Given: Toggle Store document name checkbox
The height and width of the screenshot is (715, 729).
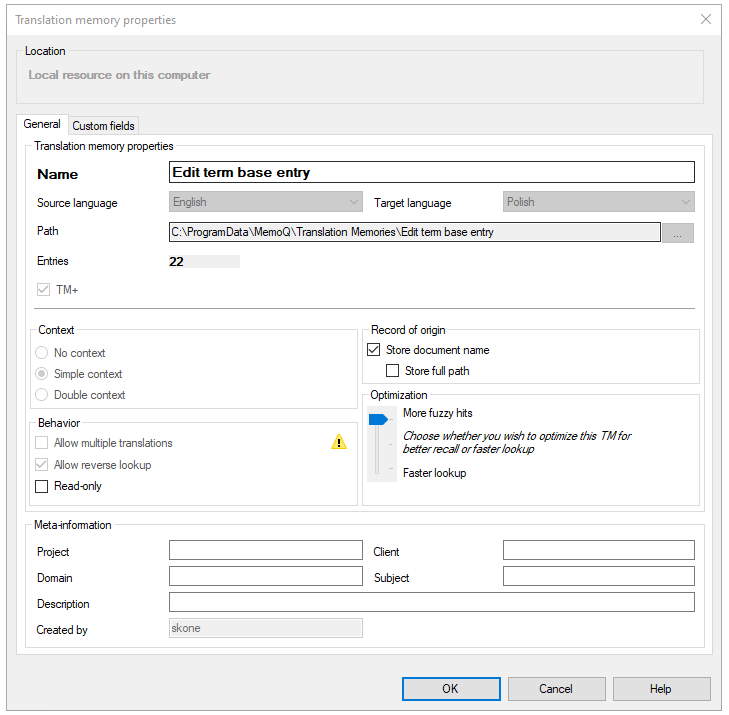Looking at the screenshot, I should pos(374,350).
